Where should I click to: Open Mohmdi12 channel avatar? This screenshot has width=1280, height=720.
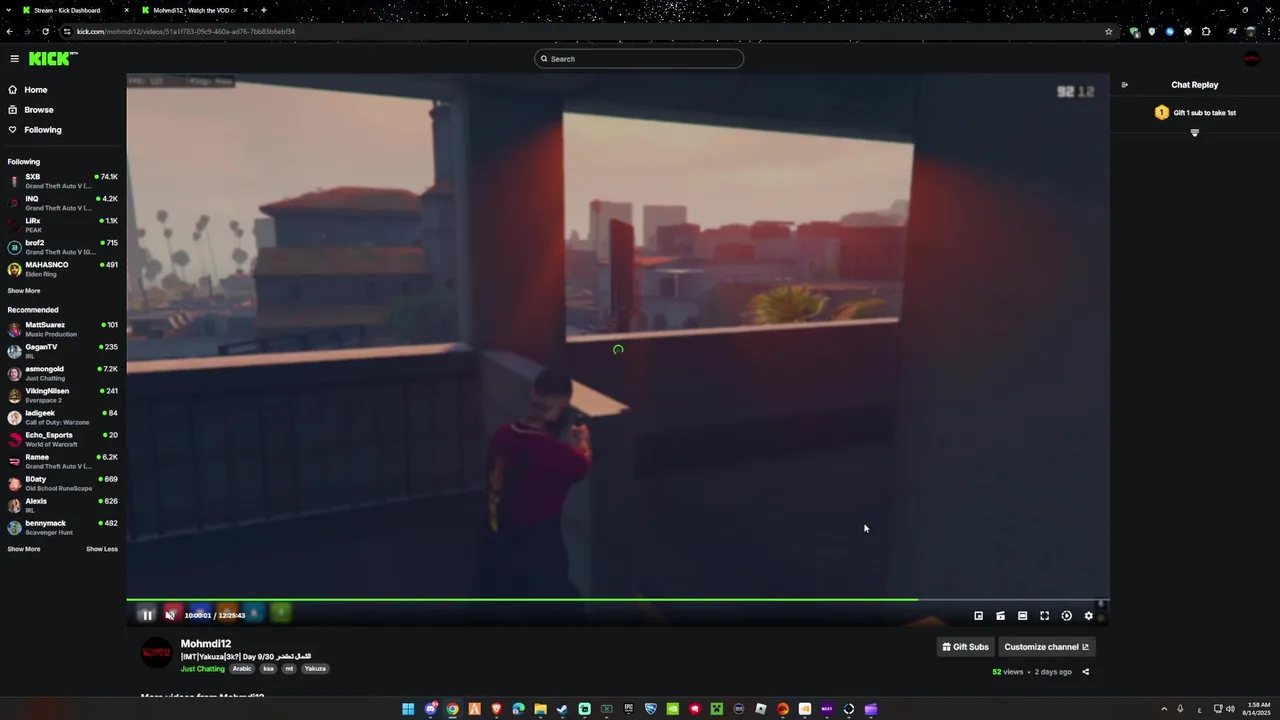pos(156,654)
